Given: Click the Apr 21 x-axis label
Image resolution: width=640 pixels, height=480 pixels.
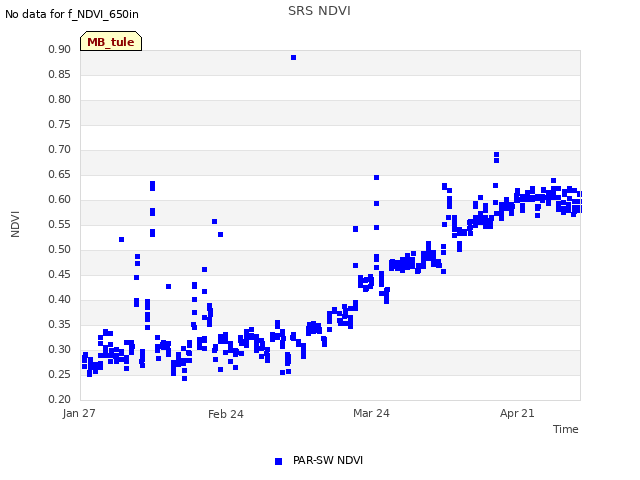Looking at the screenshot, I should click(517, 413).
